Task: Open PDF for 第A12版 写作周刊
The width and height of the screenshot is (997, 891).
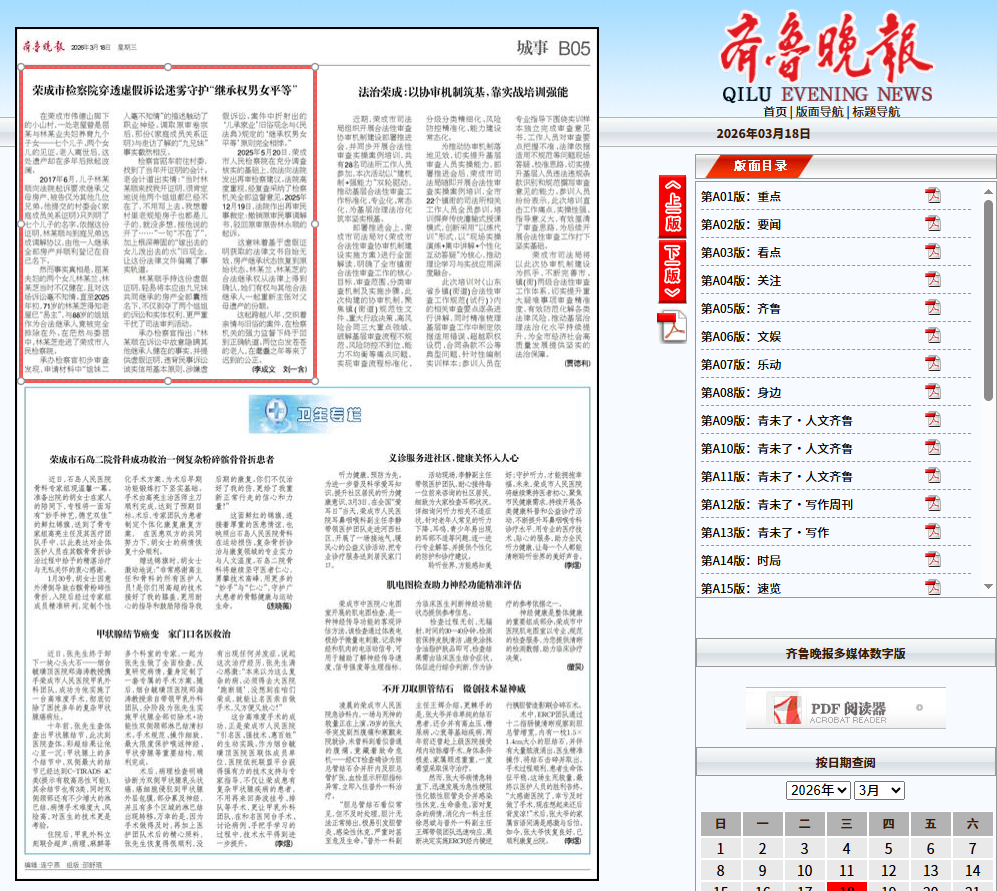Action: (x=934, y=504)
